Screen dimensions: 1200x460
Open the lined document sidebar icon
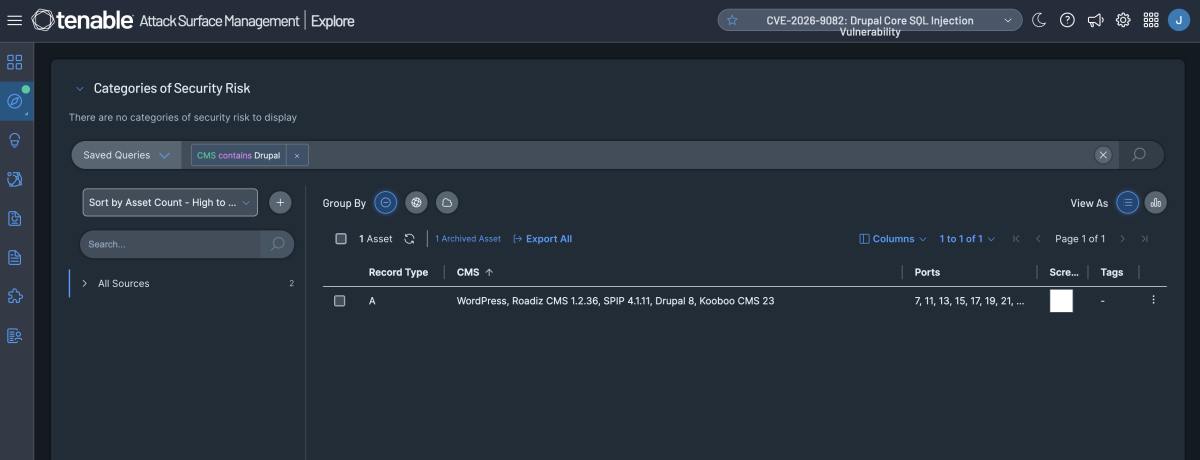[x=15, y=257]
